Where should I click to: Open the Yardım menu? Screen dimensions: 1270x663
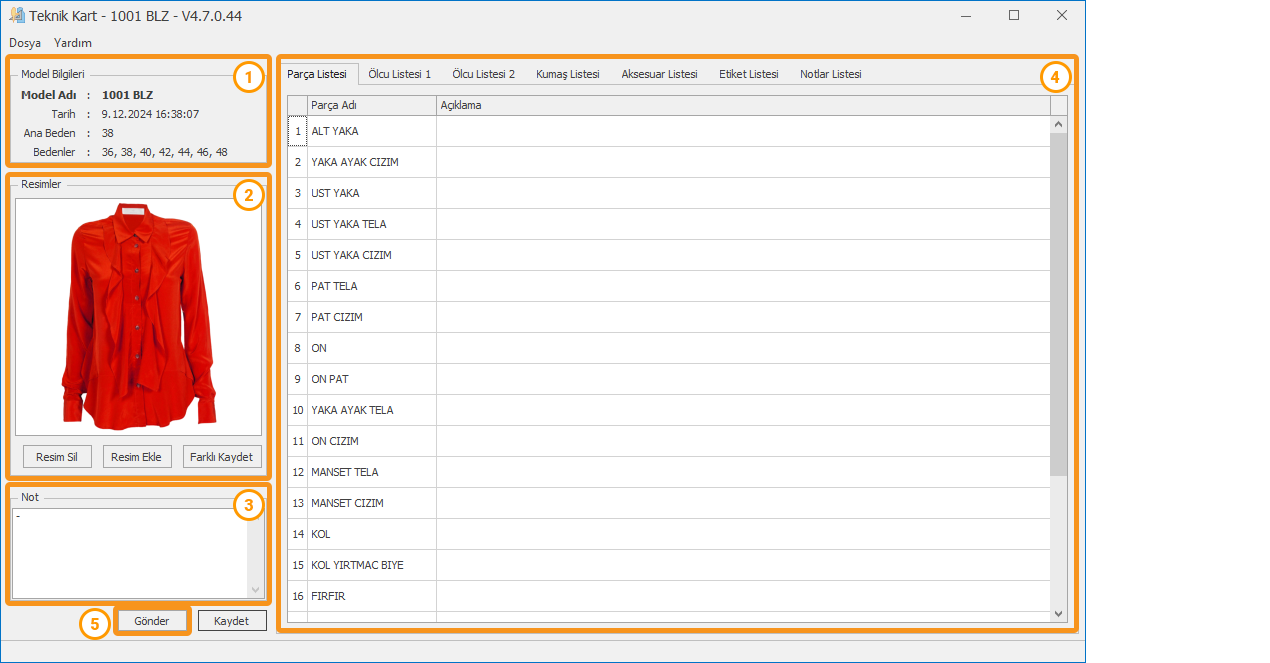tap(73, 43)
